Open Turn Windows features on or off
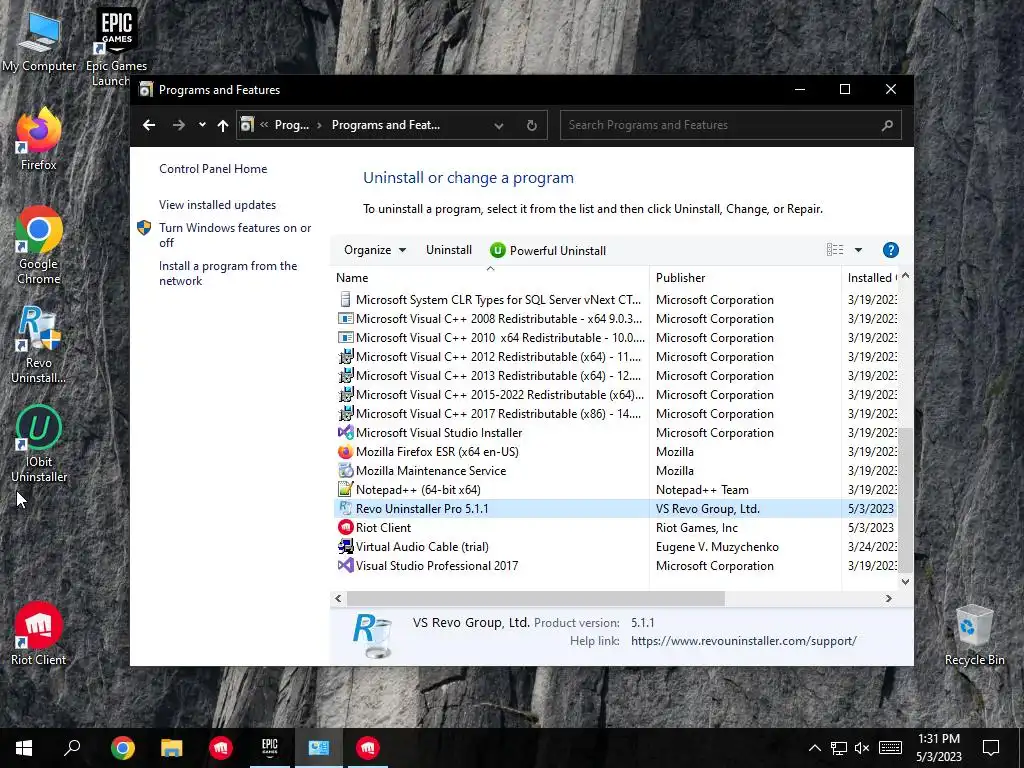Viewport: 1024px width, 768px height. (235, 235)
